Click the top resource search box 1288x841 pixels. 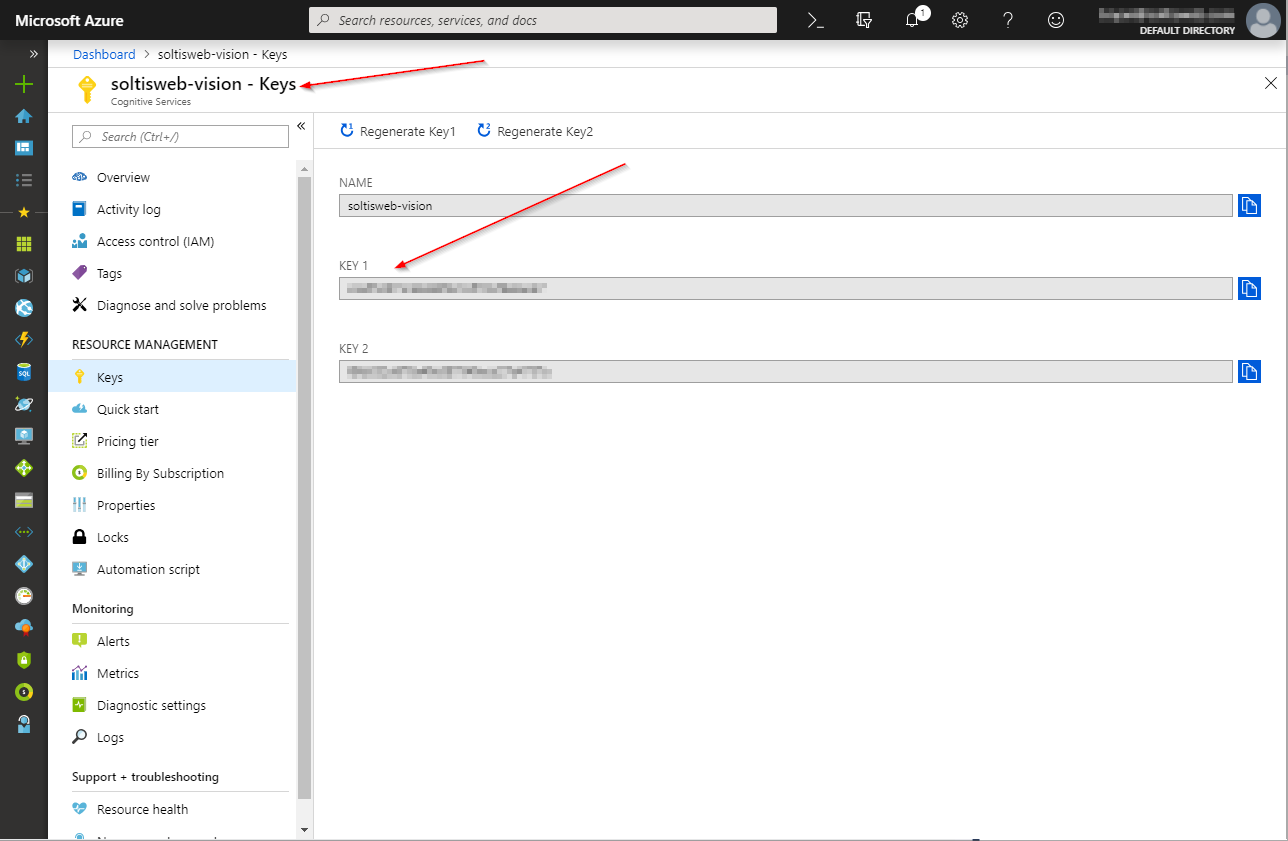543,20
